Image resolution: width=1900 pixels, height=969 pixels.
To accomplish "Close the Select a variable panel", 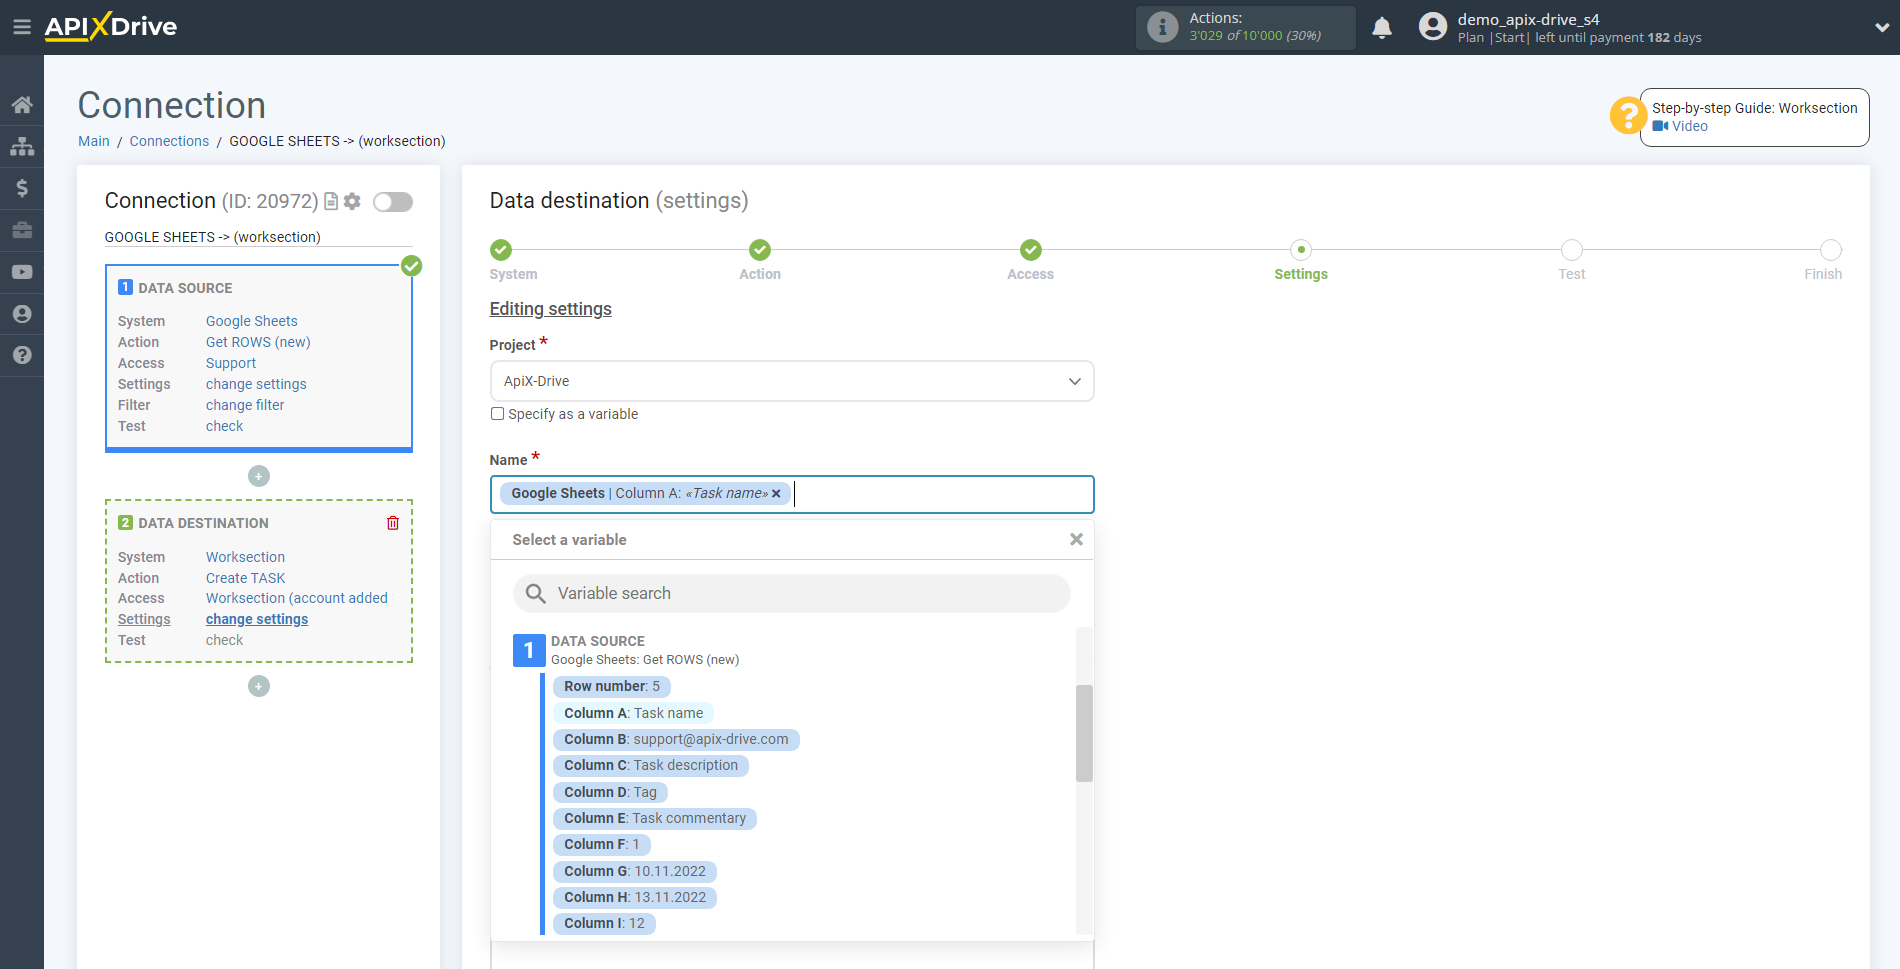I will tap(1076, 540).
